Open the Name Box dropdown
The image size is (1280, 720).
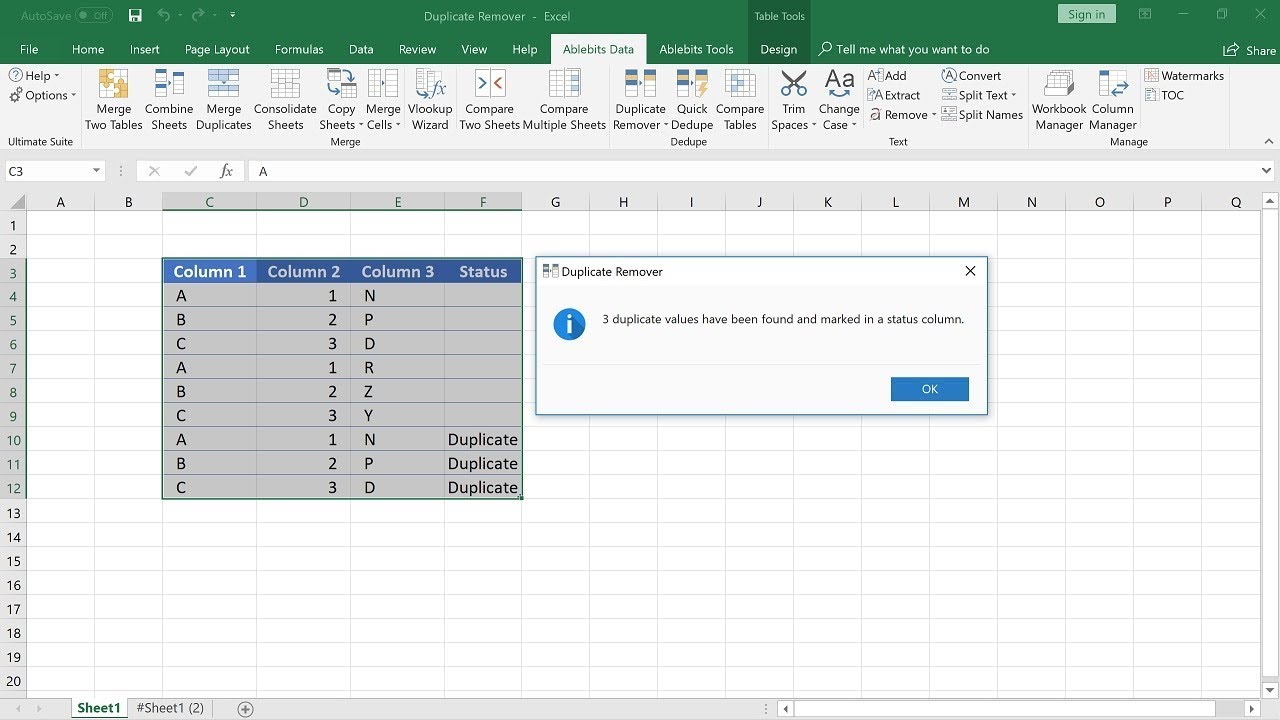click(x=96, y=171)
